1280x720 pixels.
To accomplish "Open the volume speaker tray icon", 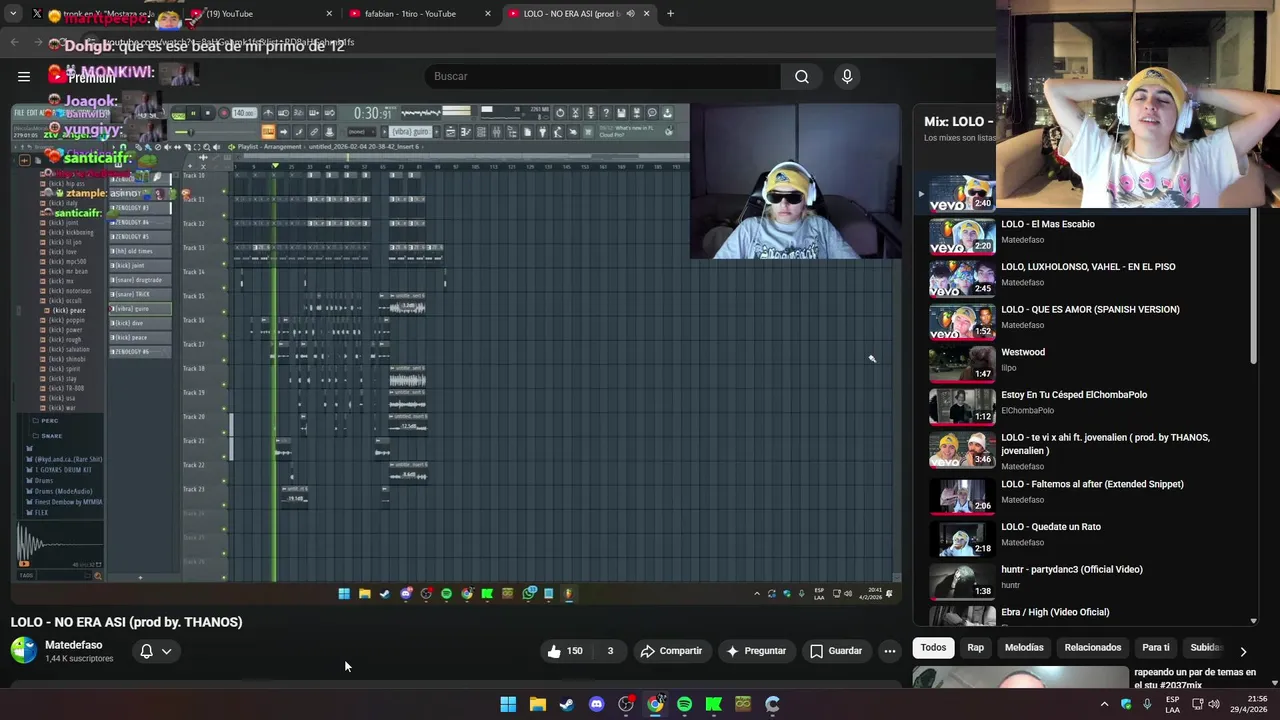I will pos(1214,704).
